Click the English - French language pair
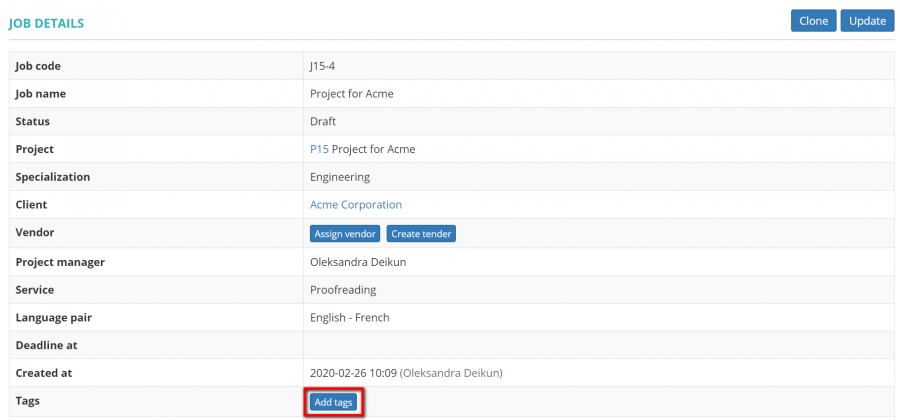 [349, 318]
